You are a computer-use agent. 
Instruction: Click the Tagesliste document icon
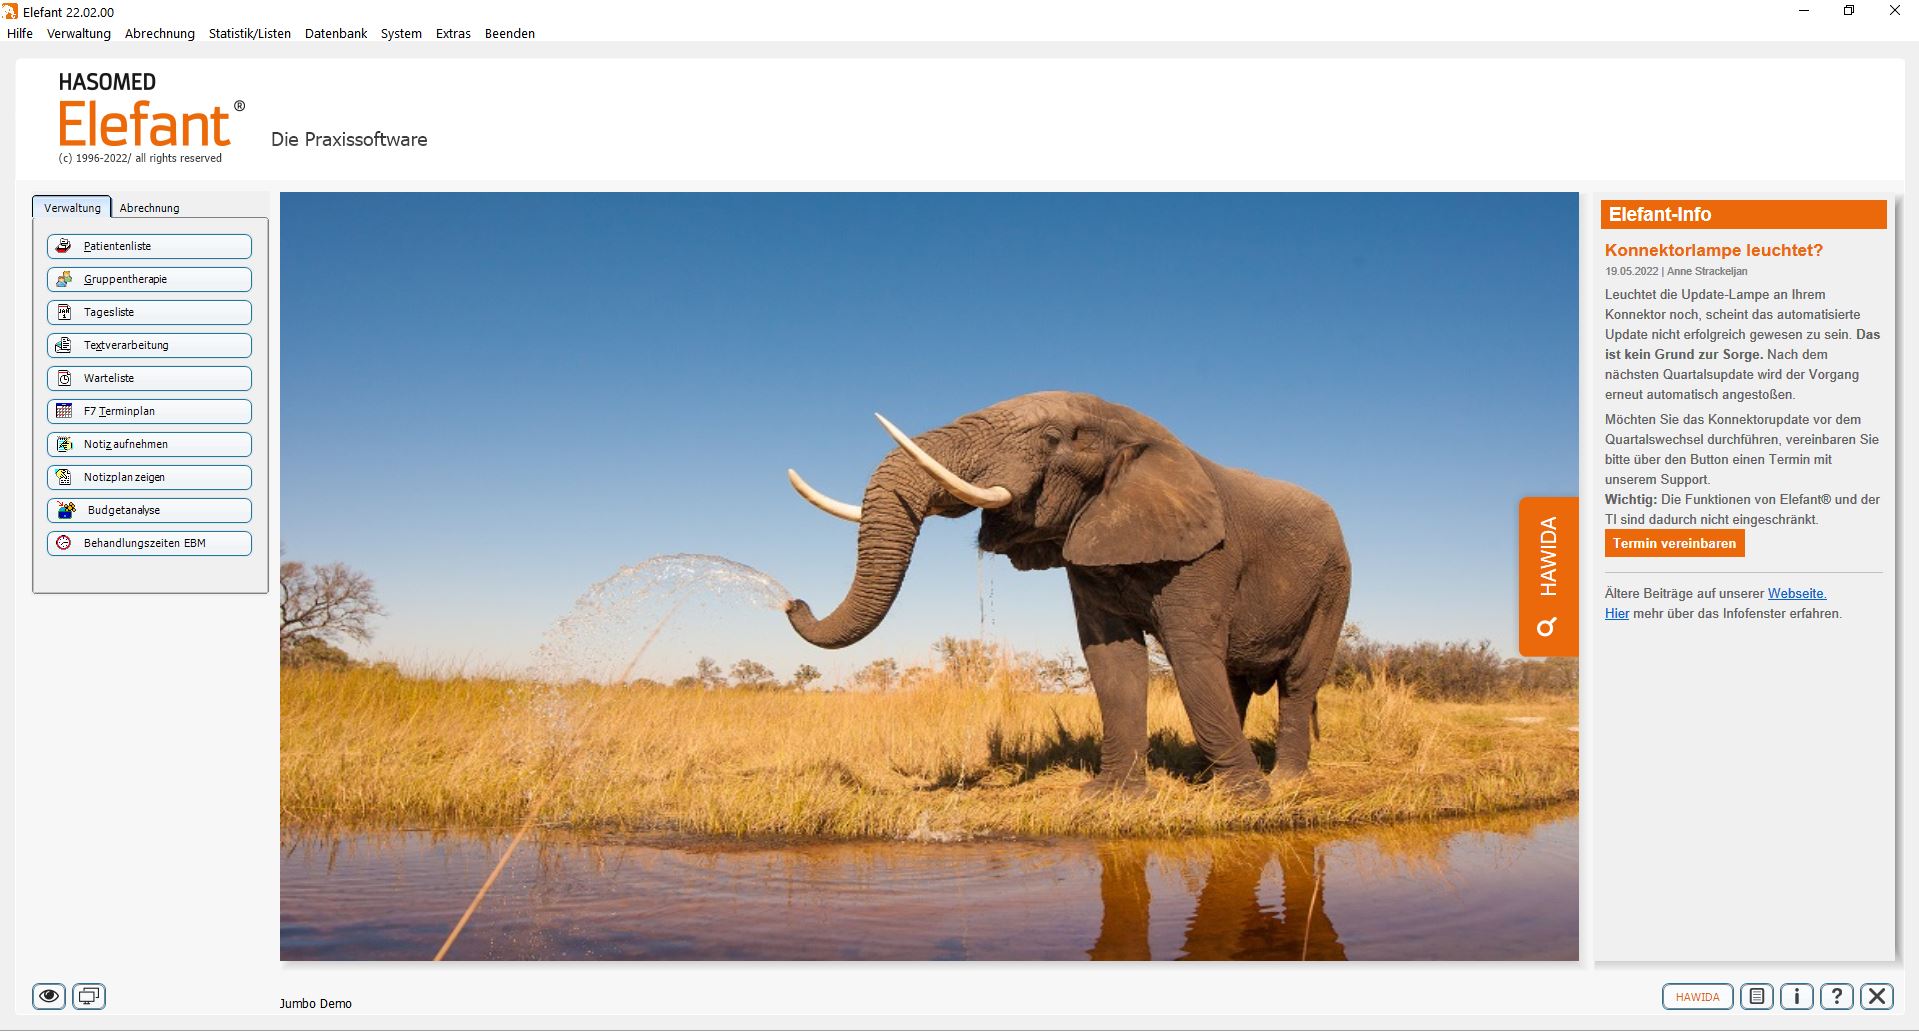coord(64,312)
